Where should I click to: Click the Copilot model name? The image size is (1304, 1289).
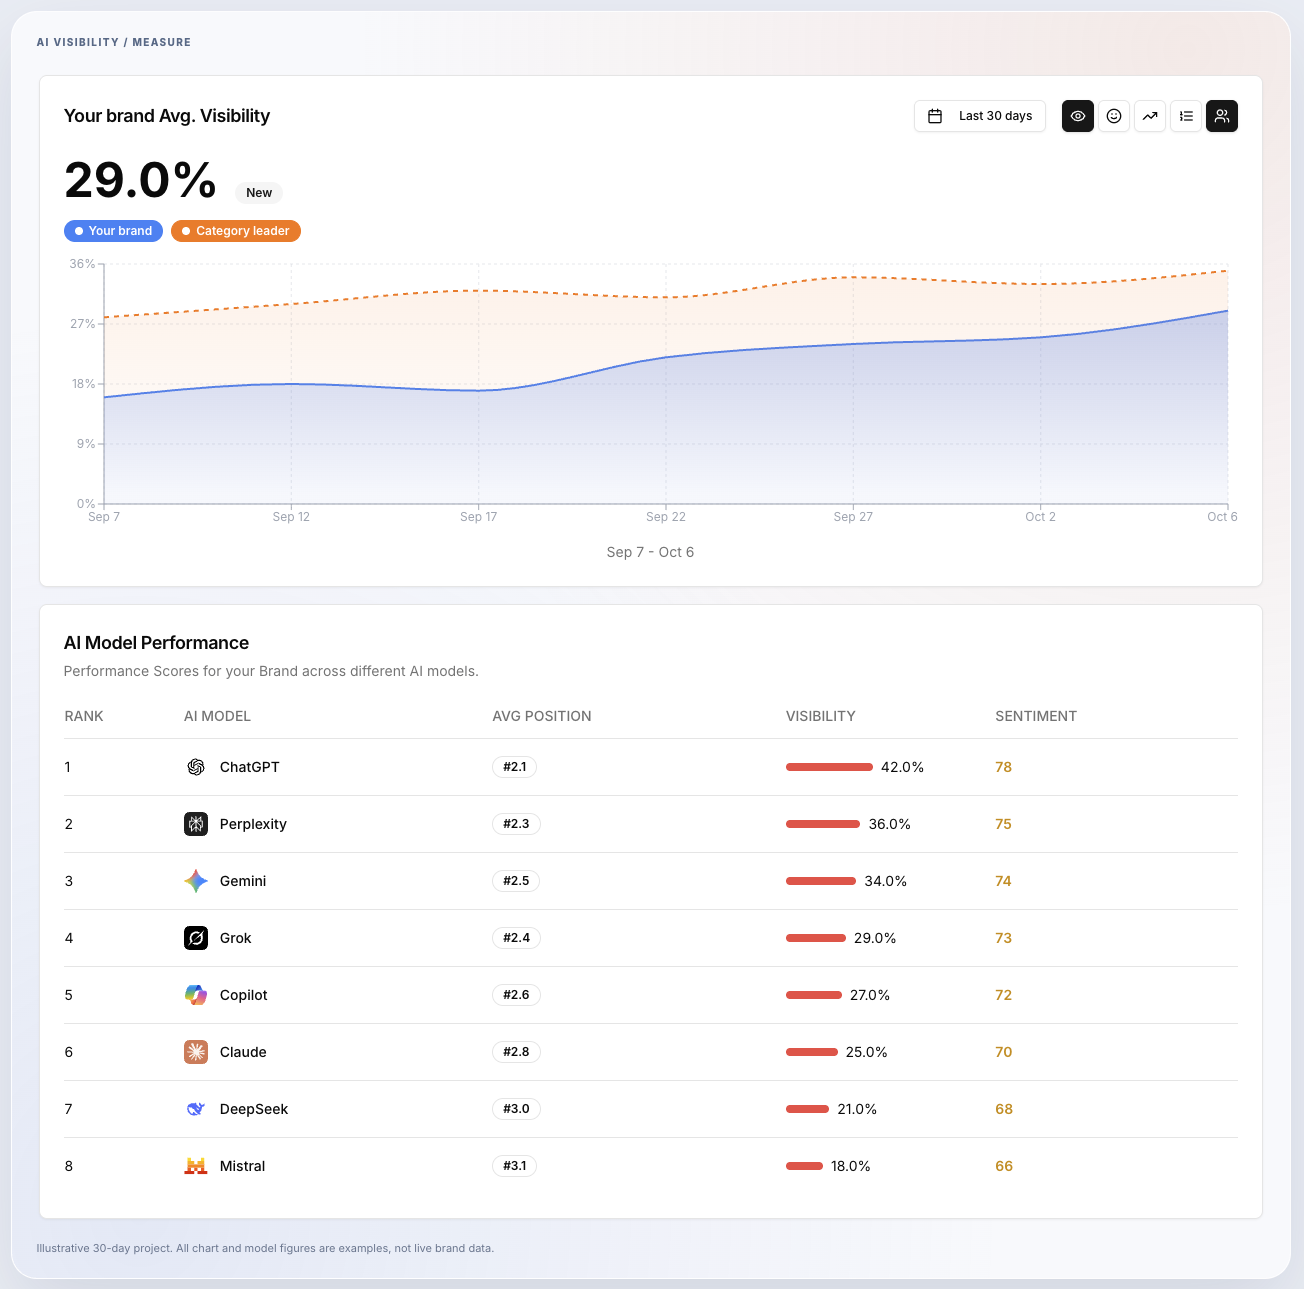point(244,995)
